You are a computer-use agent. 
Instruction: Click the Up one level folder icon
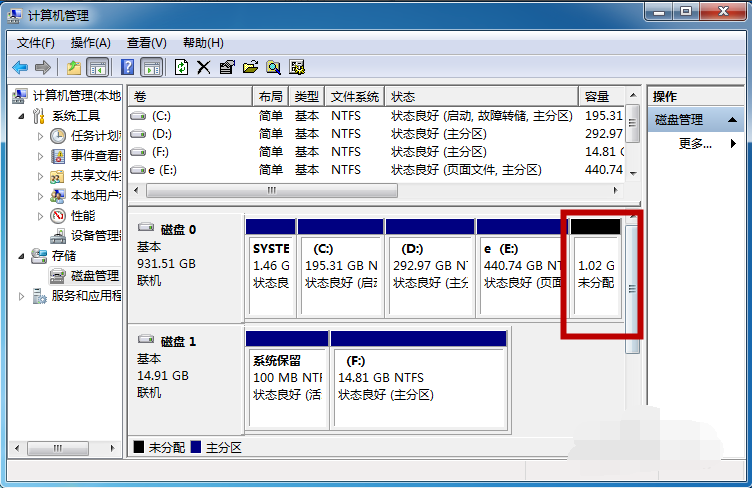tap(73, 67)
